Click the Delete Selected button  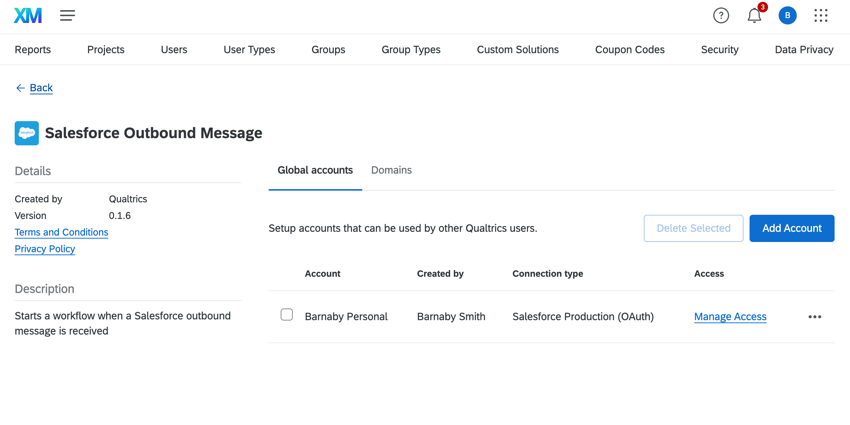(x=693, y=228)
